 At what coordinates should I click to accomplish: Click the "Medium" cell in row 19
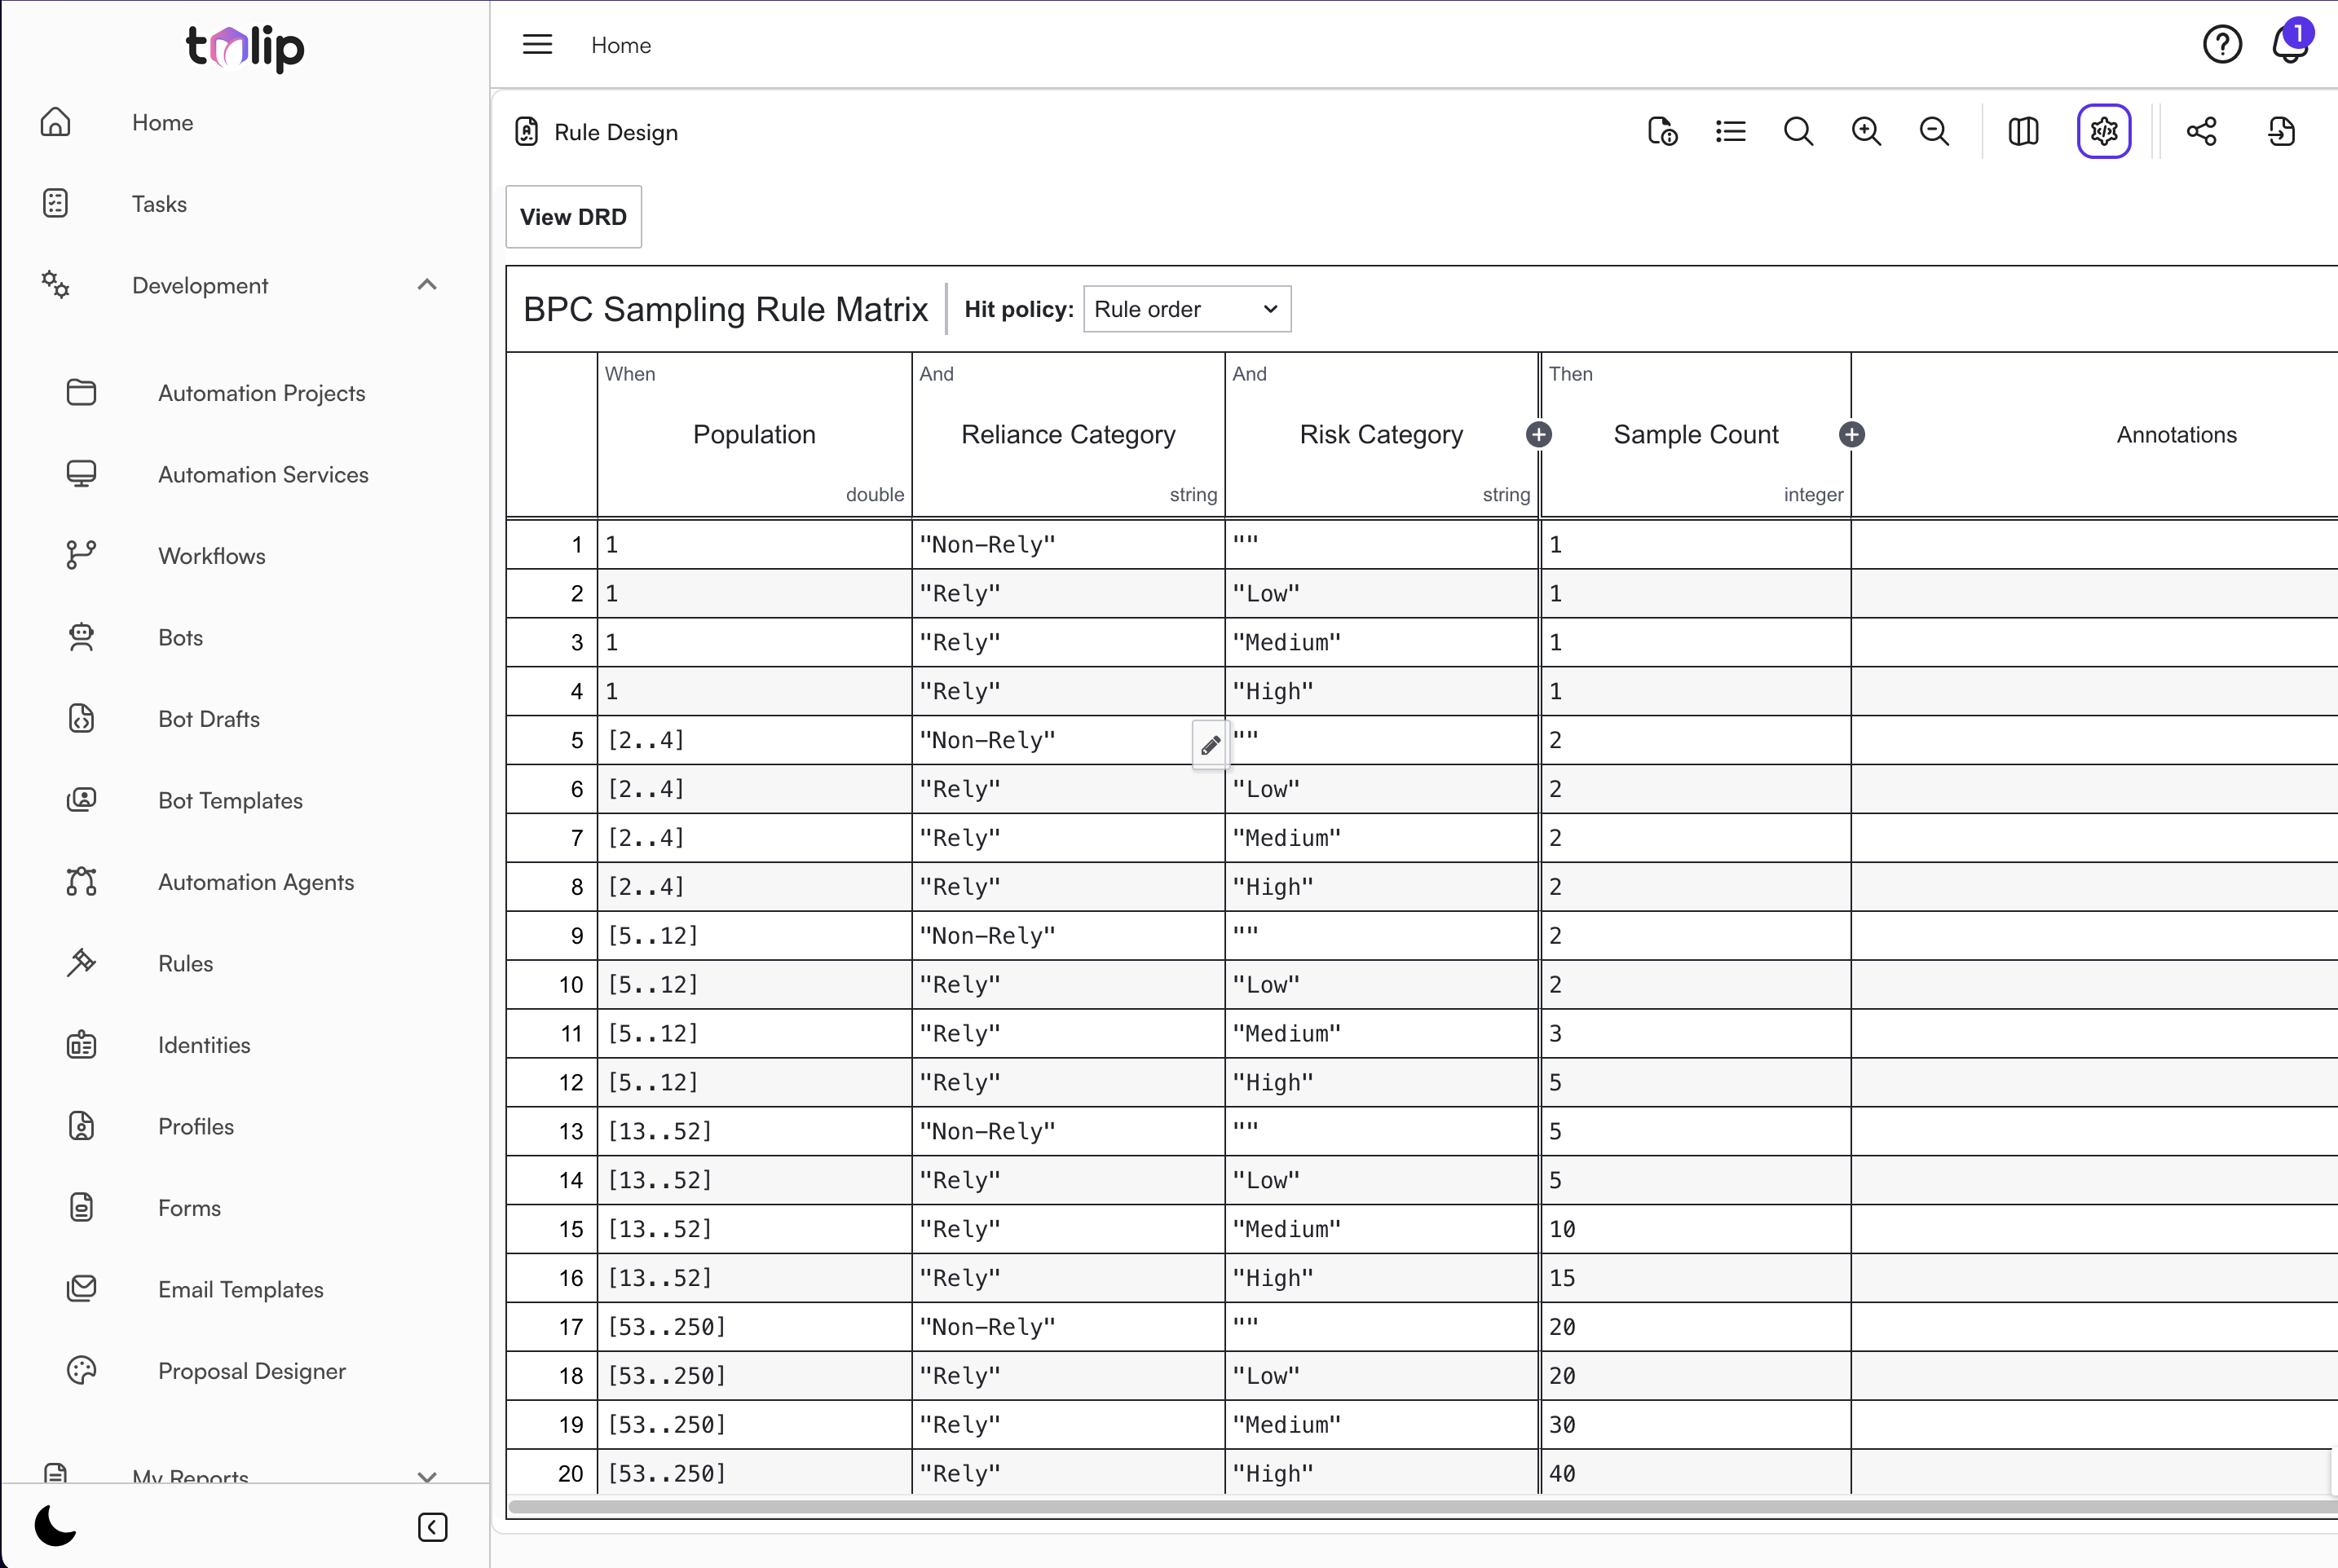click(x=1381, y=1425)
